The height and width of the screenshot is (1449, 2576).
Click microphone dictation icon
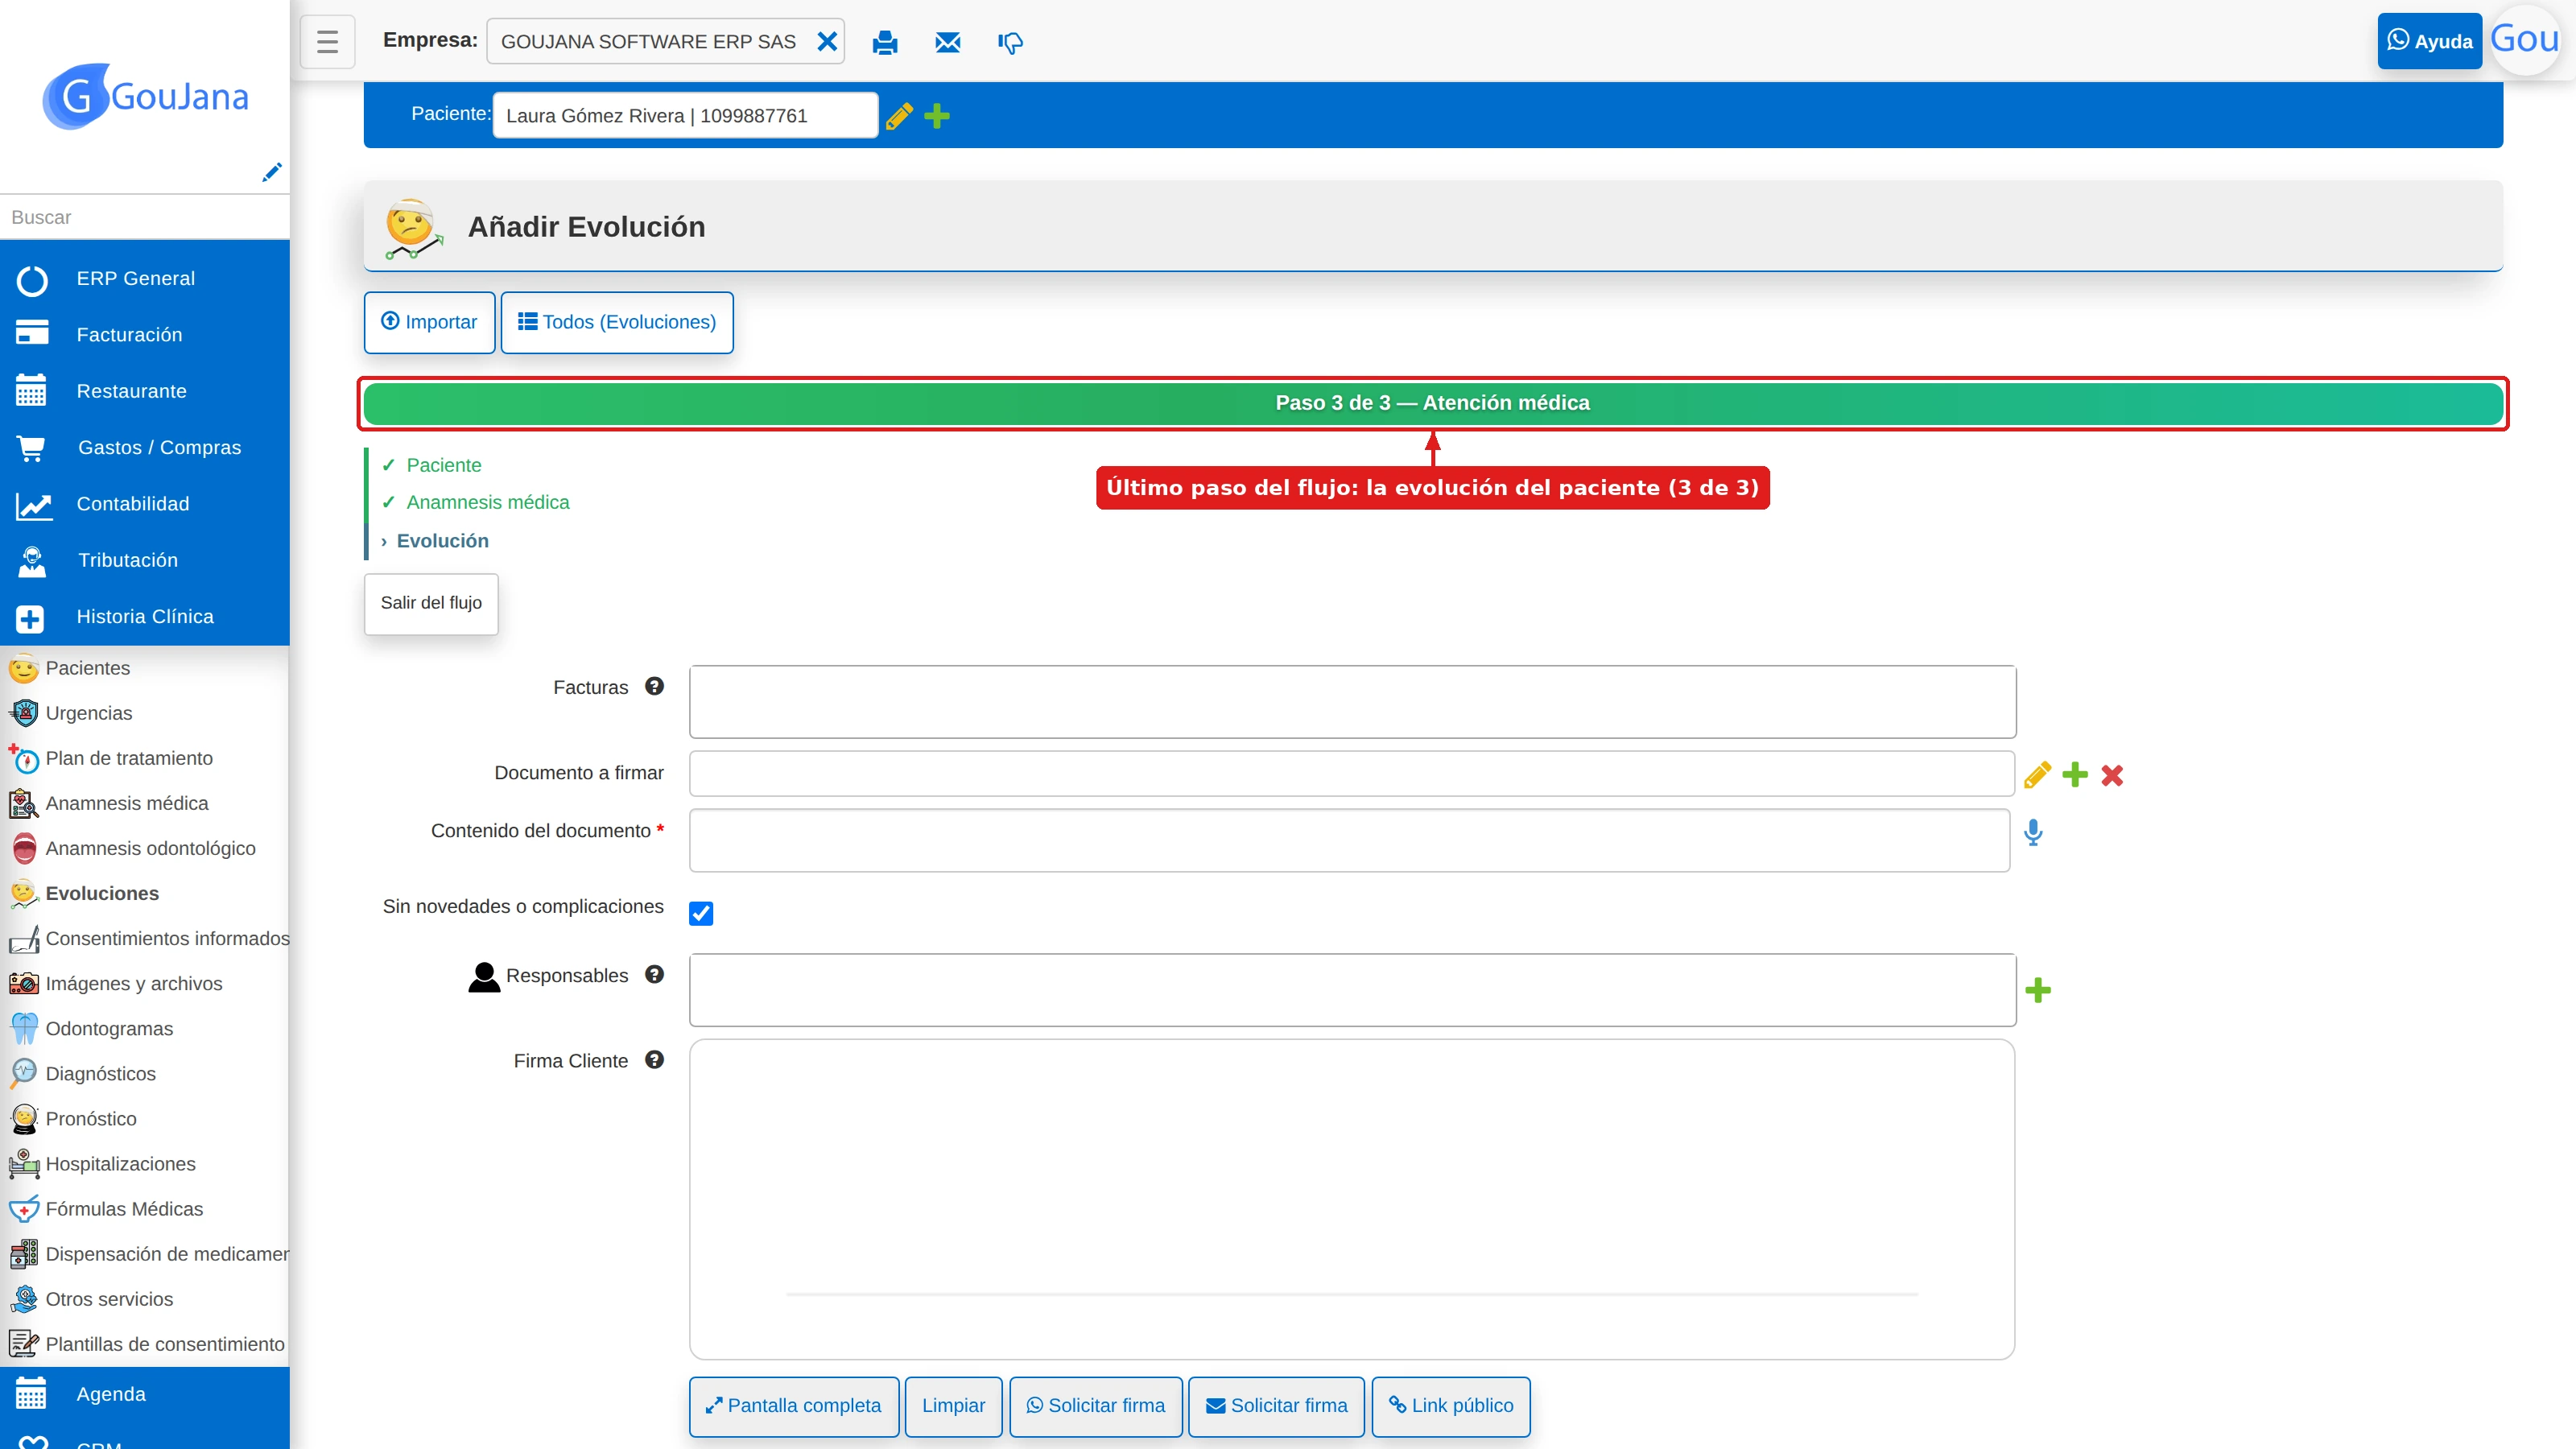point(2033,832)
